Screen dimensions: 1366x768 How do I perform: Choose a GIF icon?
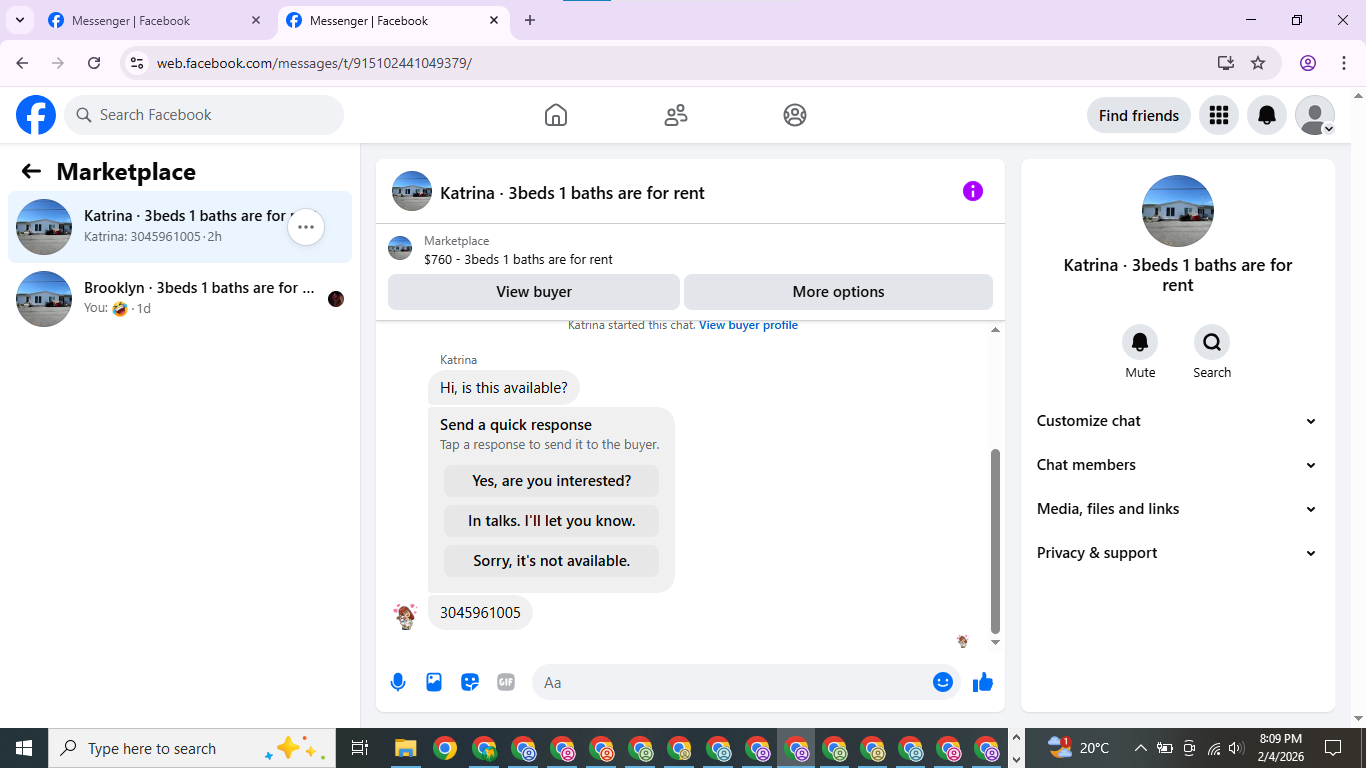click(506, 682)
